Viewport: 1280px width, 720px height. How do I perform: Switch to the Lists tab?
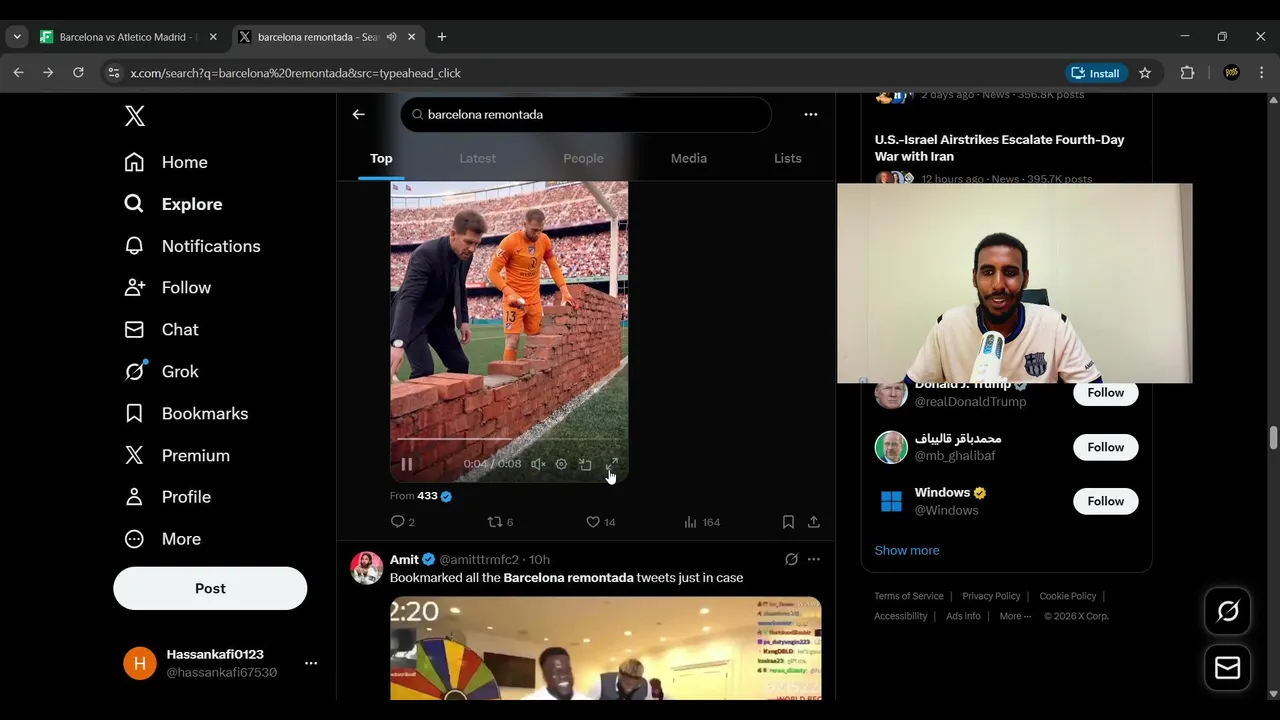pos(788,158)
